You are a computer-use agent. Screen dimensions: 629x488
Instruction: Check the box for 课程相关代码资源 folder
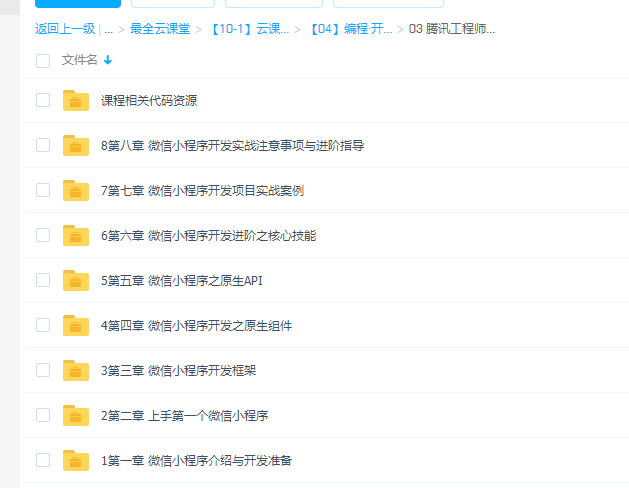43,100
